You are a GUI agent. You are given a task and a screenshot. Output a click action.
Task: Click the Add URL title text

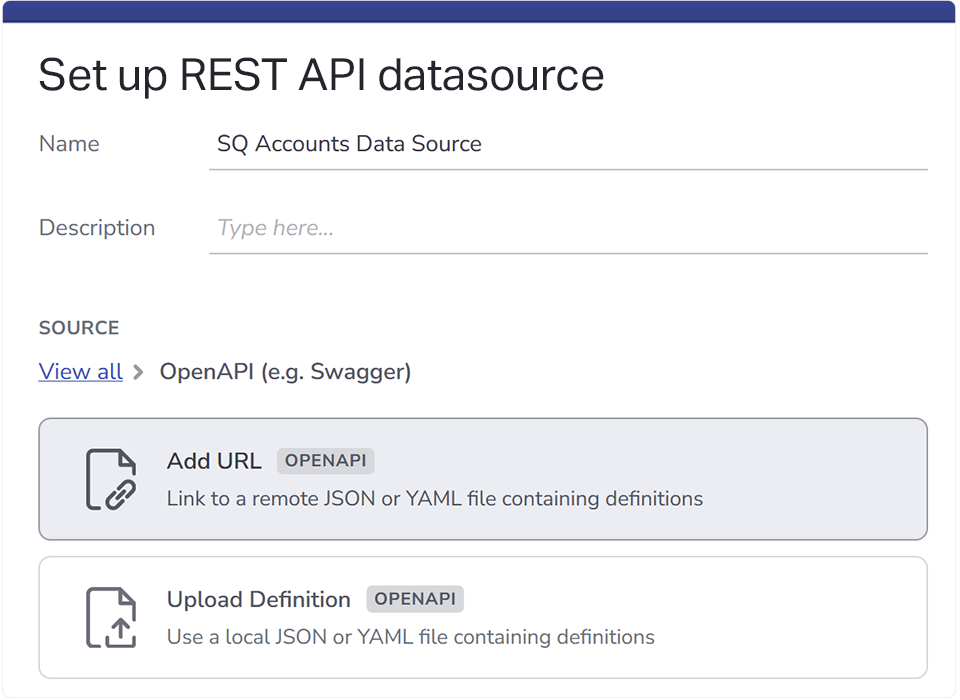point(214,461)
